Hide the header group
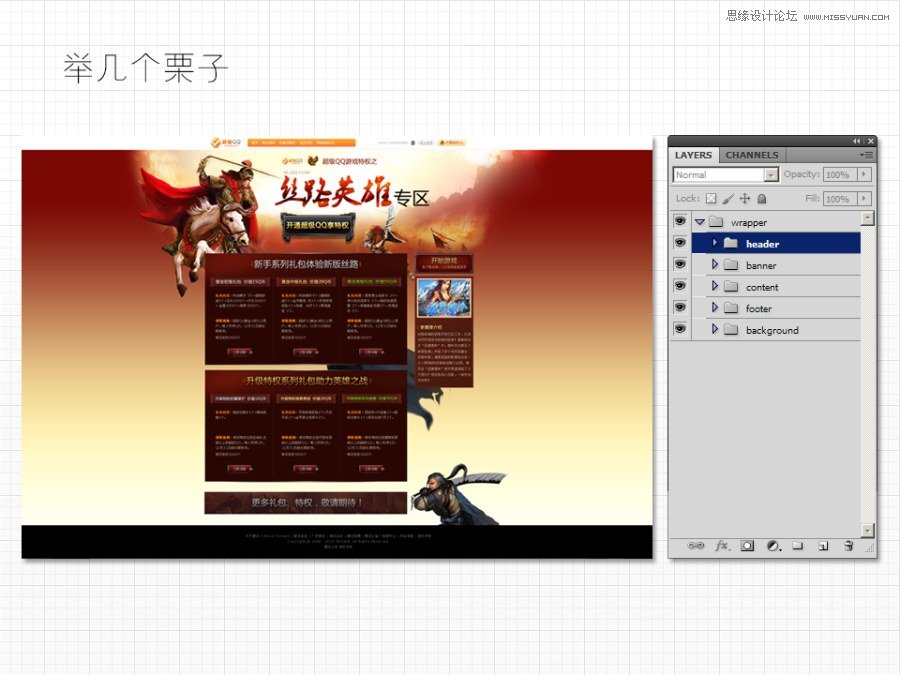This screenshot has width=900, height=675. pyautogui.click(x=680, y=243)
